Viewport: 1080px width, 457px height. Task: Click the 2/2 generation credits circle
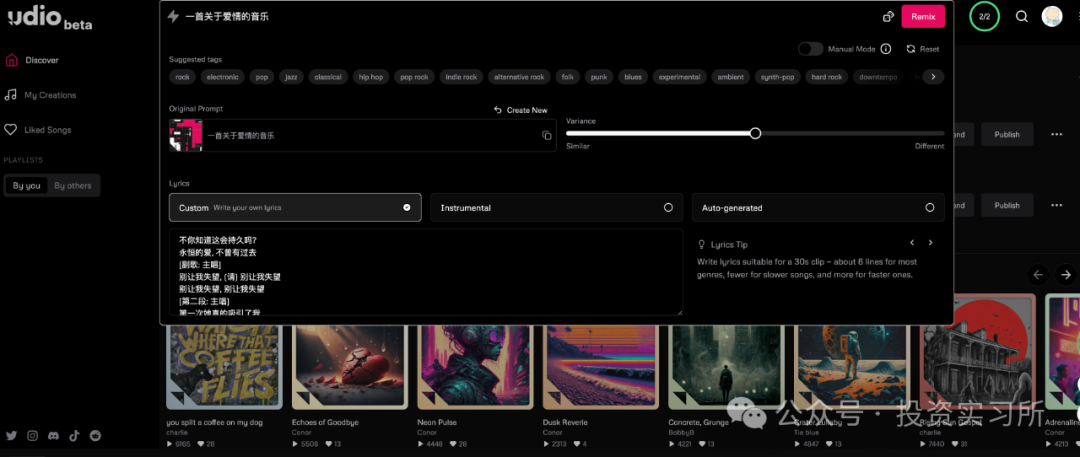click(984, 17)
